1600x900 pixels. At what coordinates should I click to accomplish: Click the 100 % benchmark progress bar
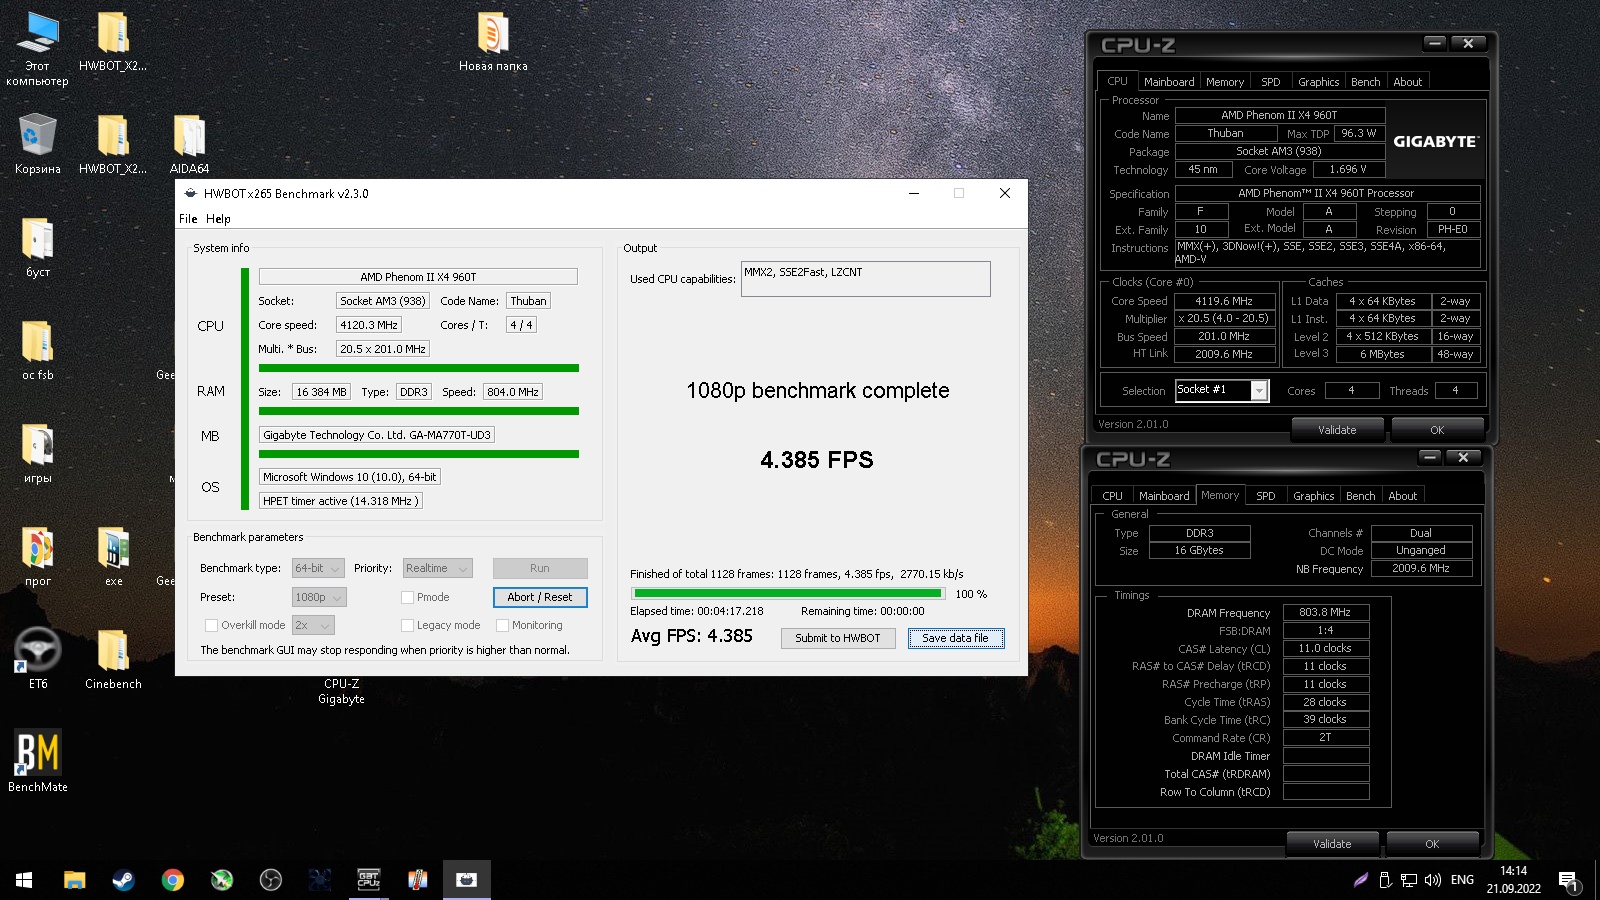click(787, 593)
